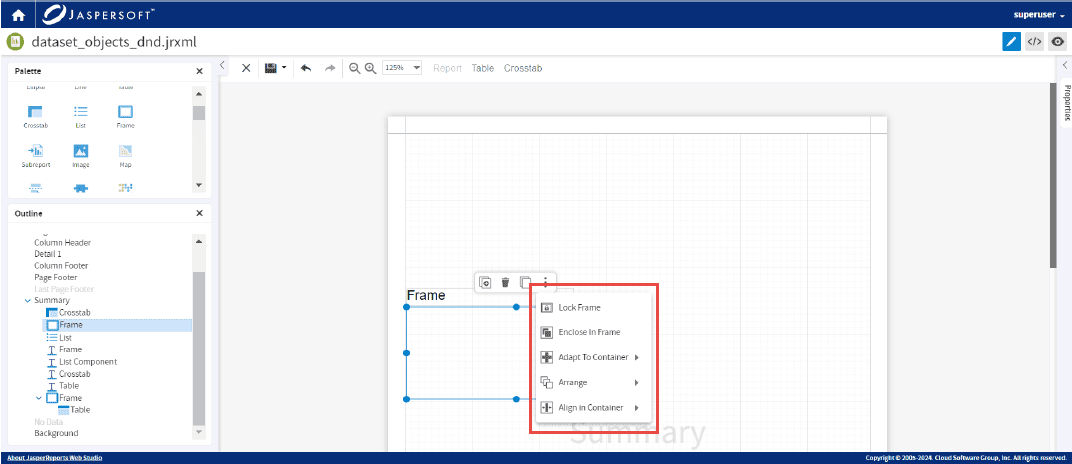The image size is (1072, 464).
Task: Click the Home icon in header
Action: coord(17,15)
